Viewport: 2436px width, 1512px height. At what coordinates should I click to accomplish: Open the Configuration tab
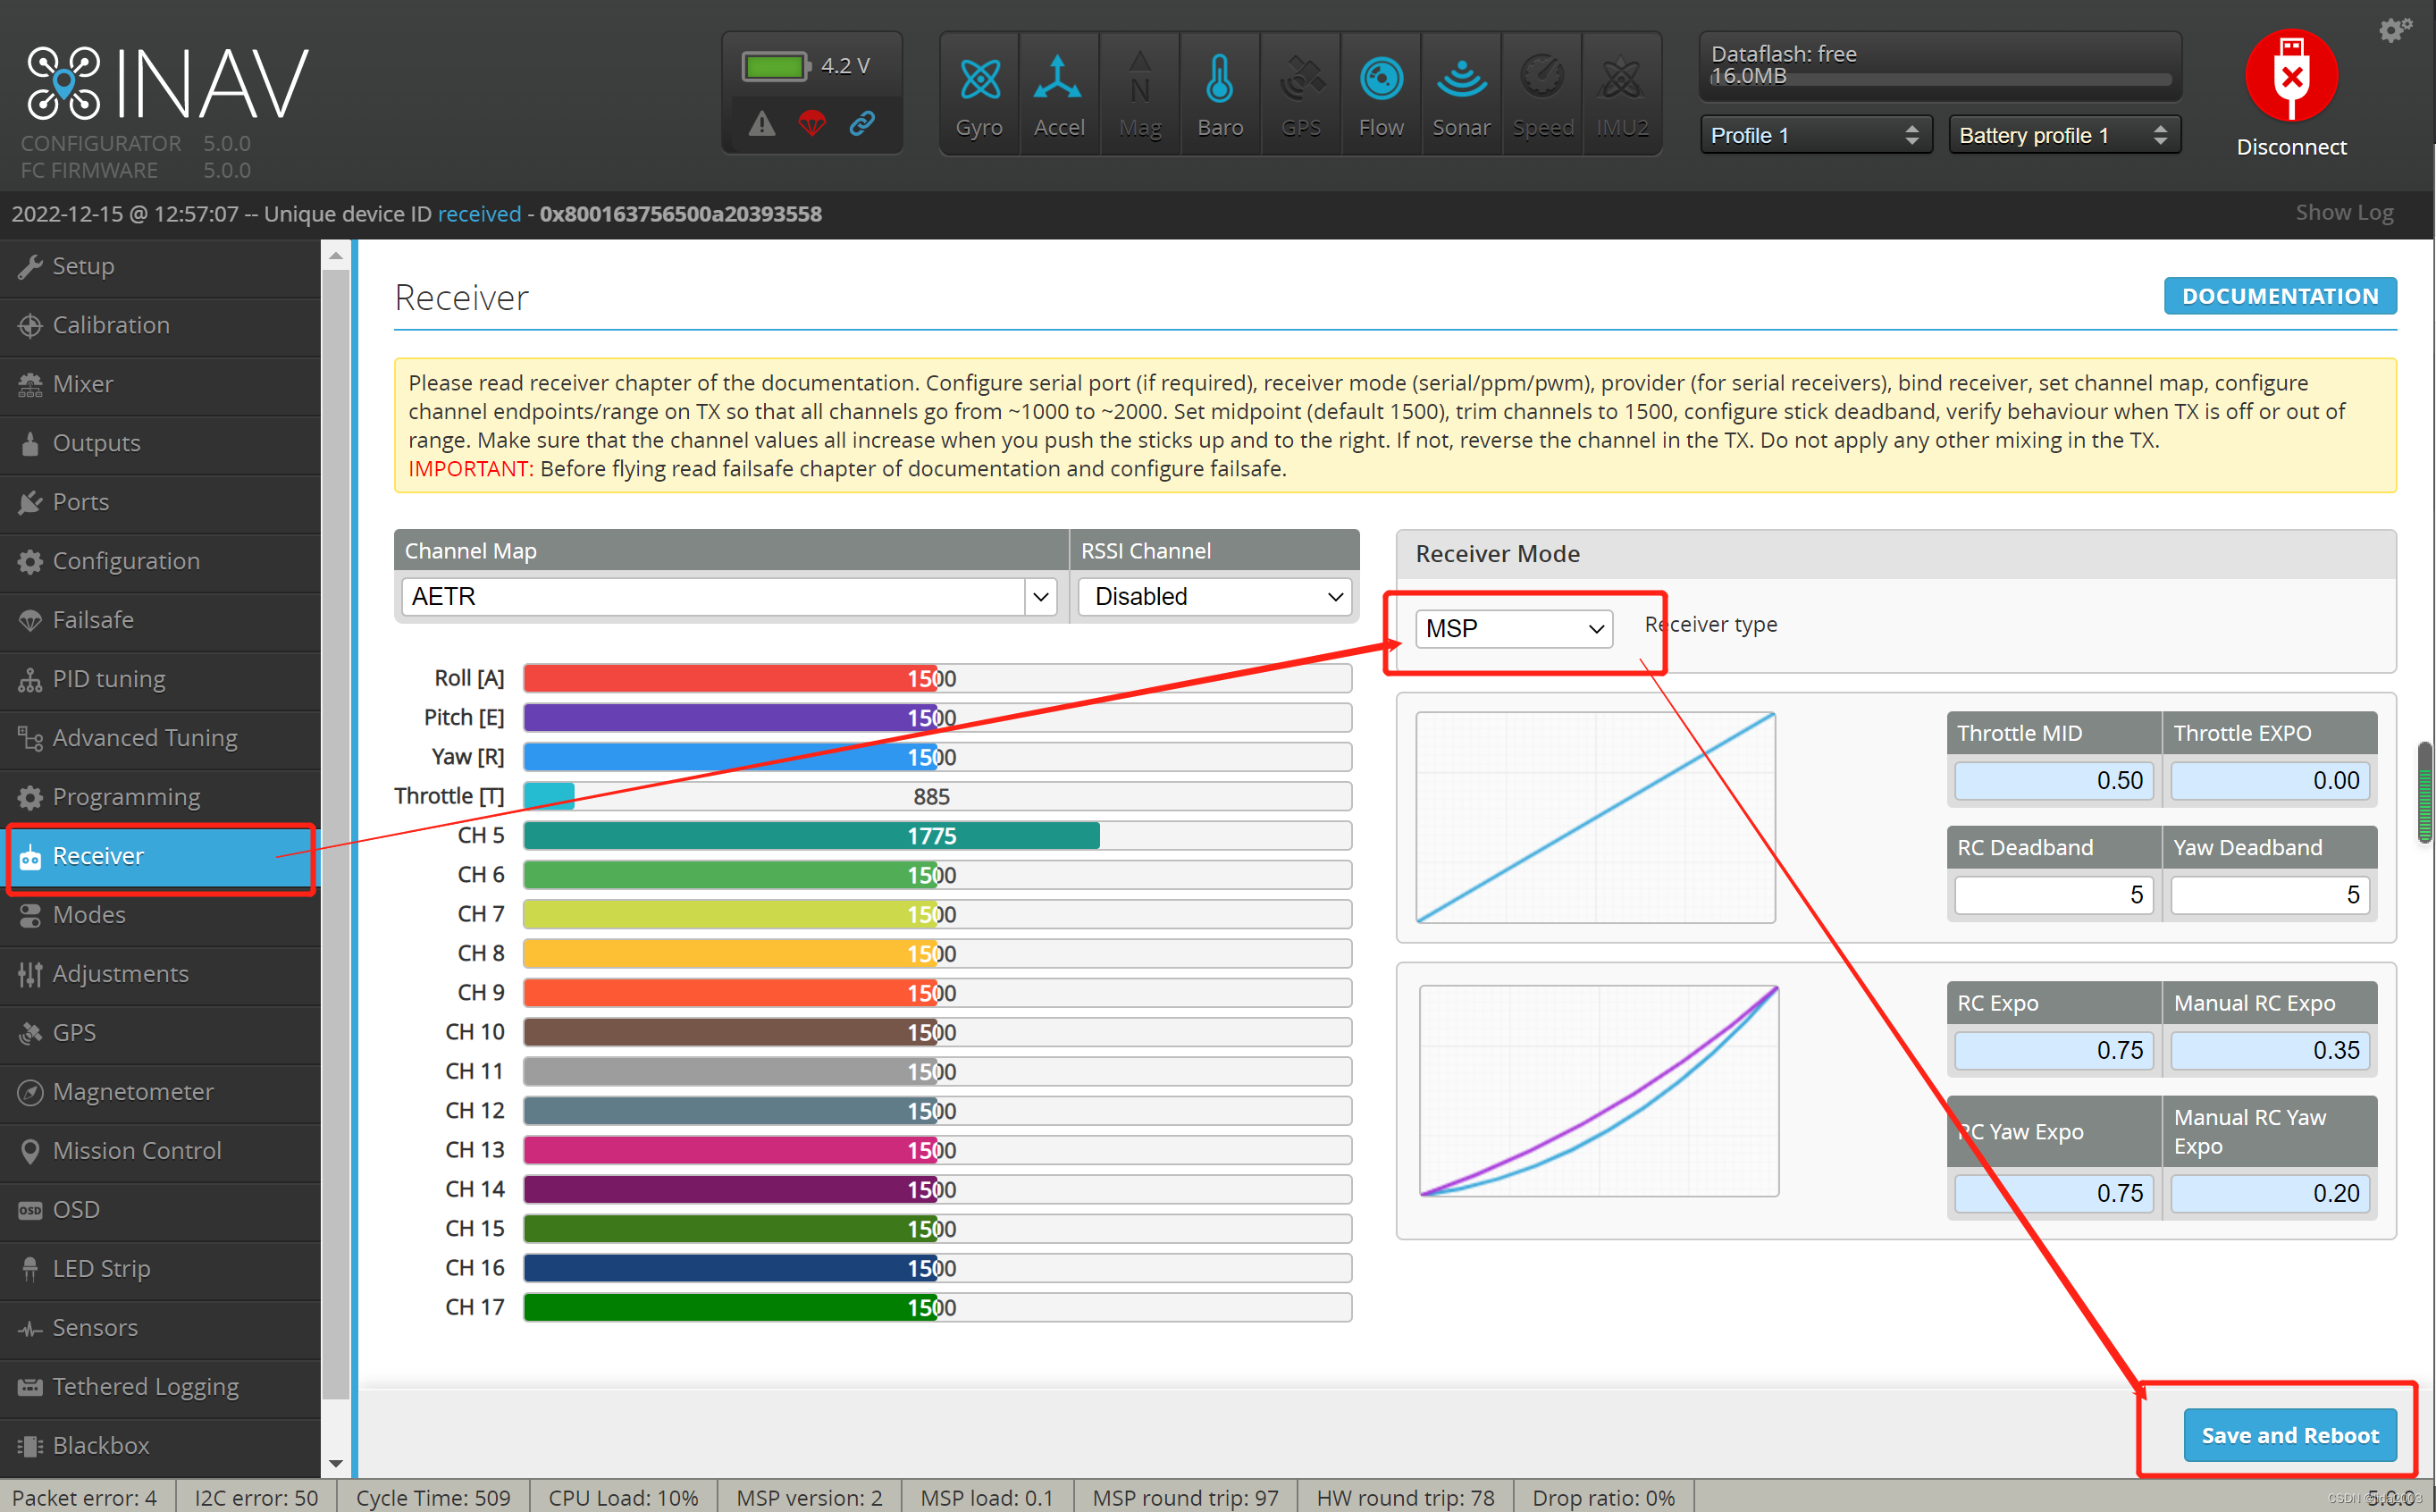pos(160,561)
